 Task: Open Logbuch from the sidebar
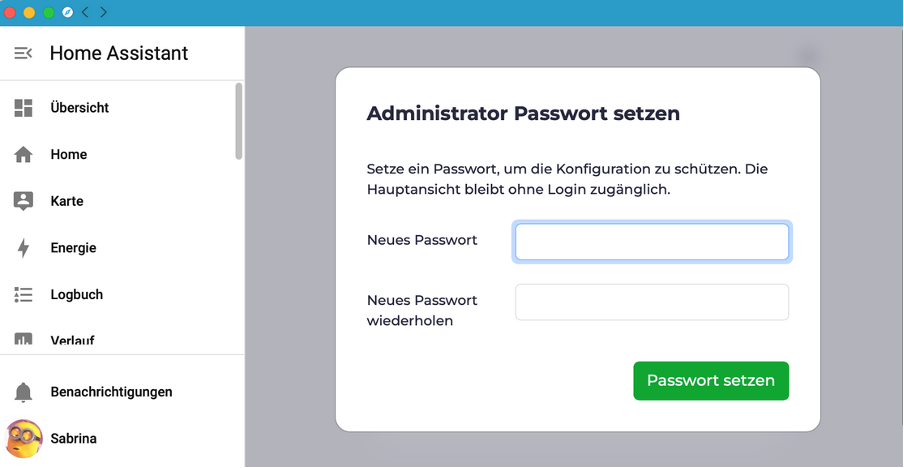coord(77,295)
